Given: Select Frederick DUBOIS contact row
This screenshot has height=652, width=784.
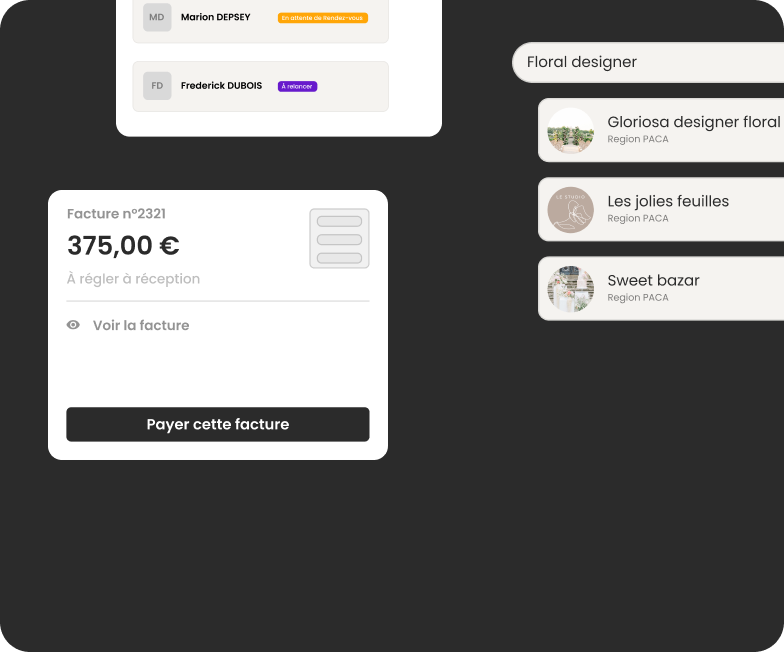Looking at the screenshot, I should coord(260,86).
